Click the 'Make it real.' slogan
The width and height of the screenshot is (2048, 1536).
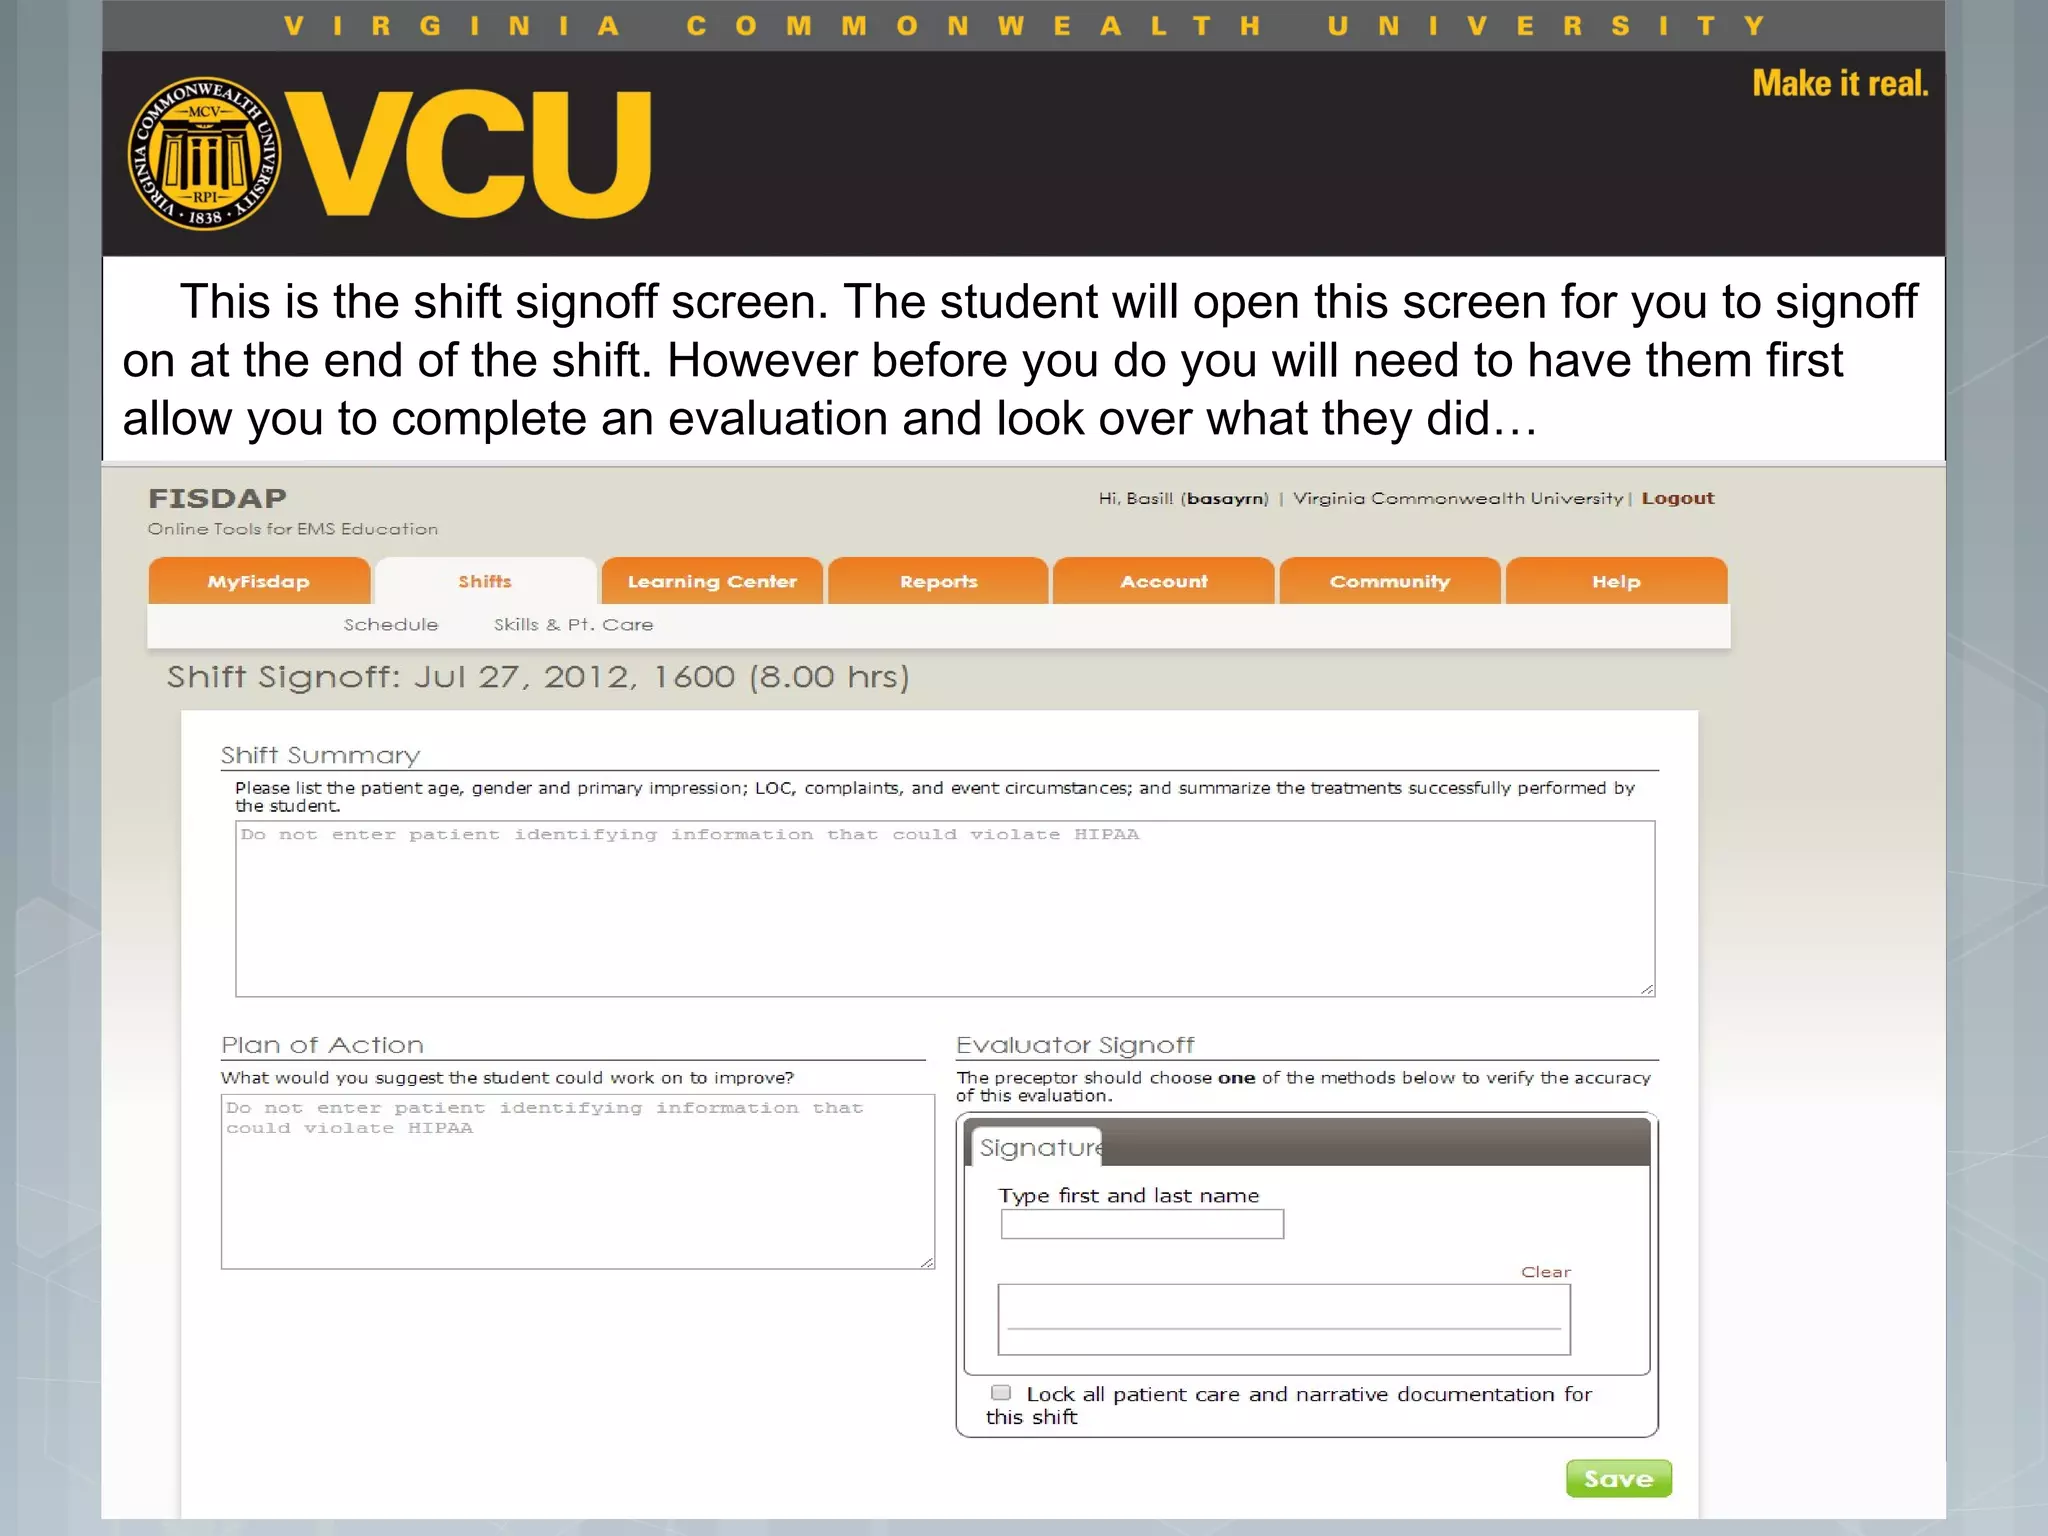pos(1840,83)
